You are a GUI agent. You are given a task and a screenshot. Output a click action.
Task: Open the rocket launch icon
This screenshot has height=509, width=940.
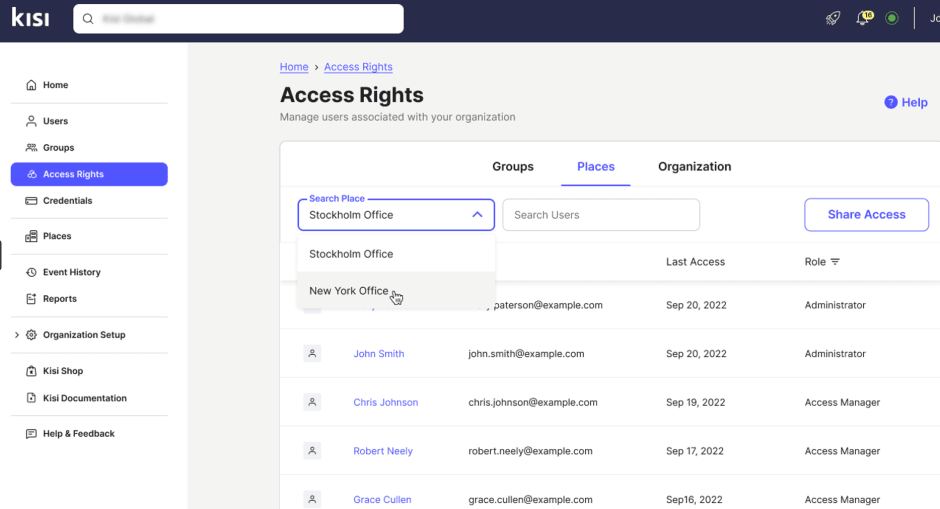pyautogui.click(x=833, y=18)
